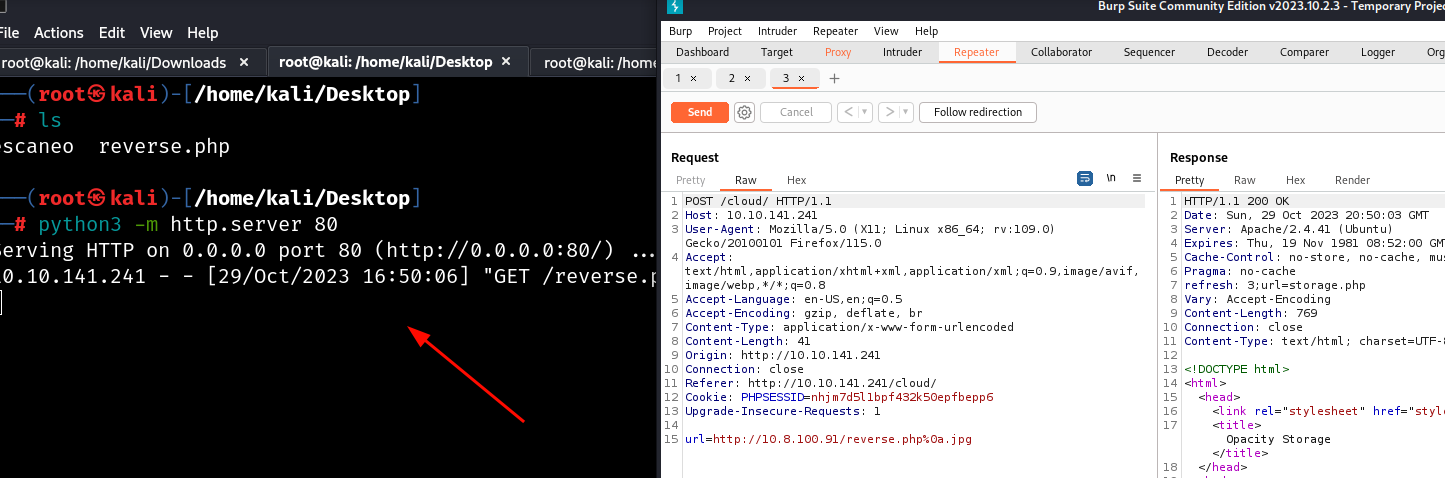
Task: Open terminal Help menu
Action: click(x=203, y=33)
